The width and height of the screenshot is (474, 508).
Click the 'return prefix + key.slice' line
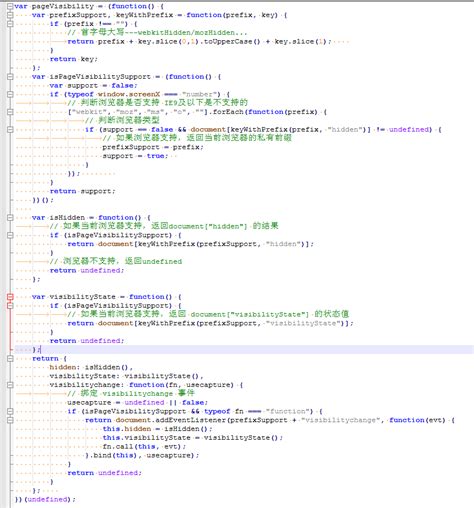click(x=199, y=42)
